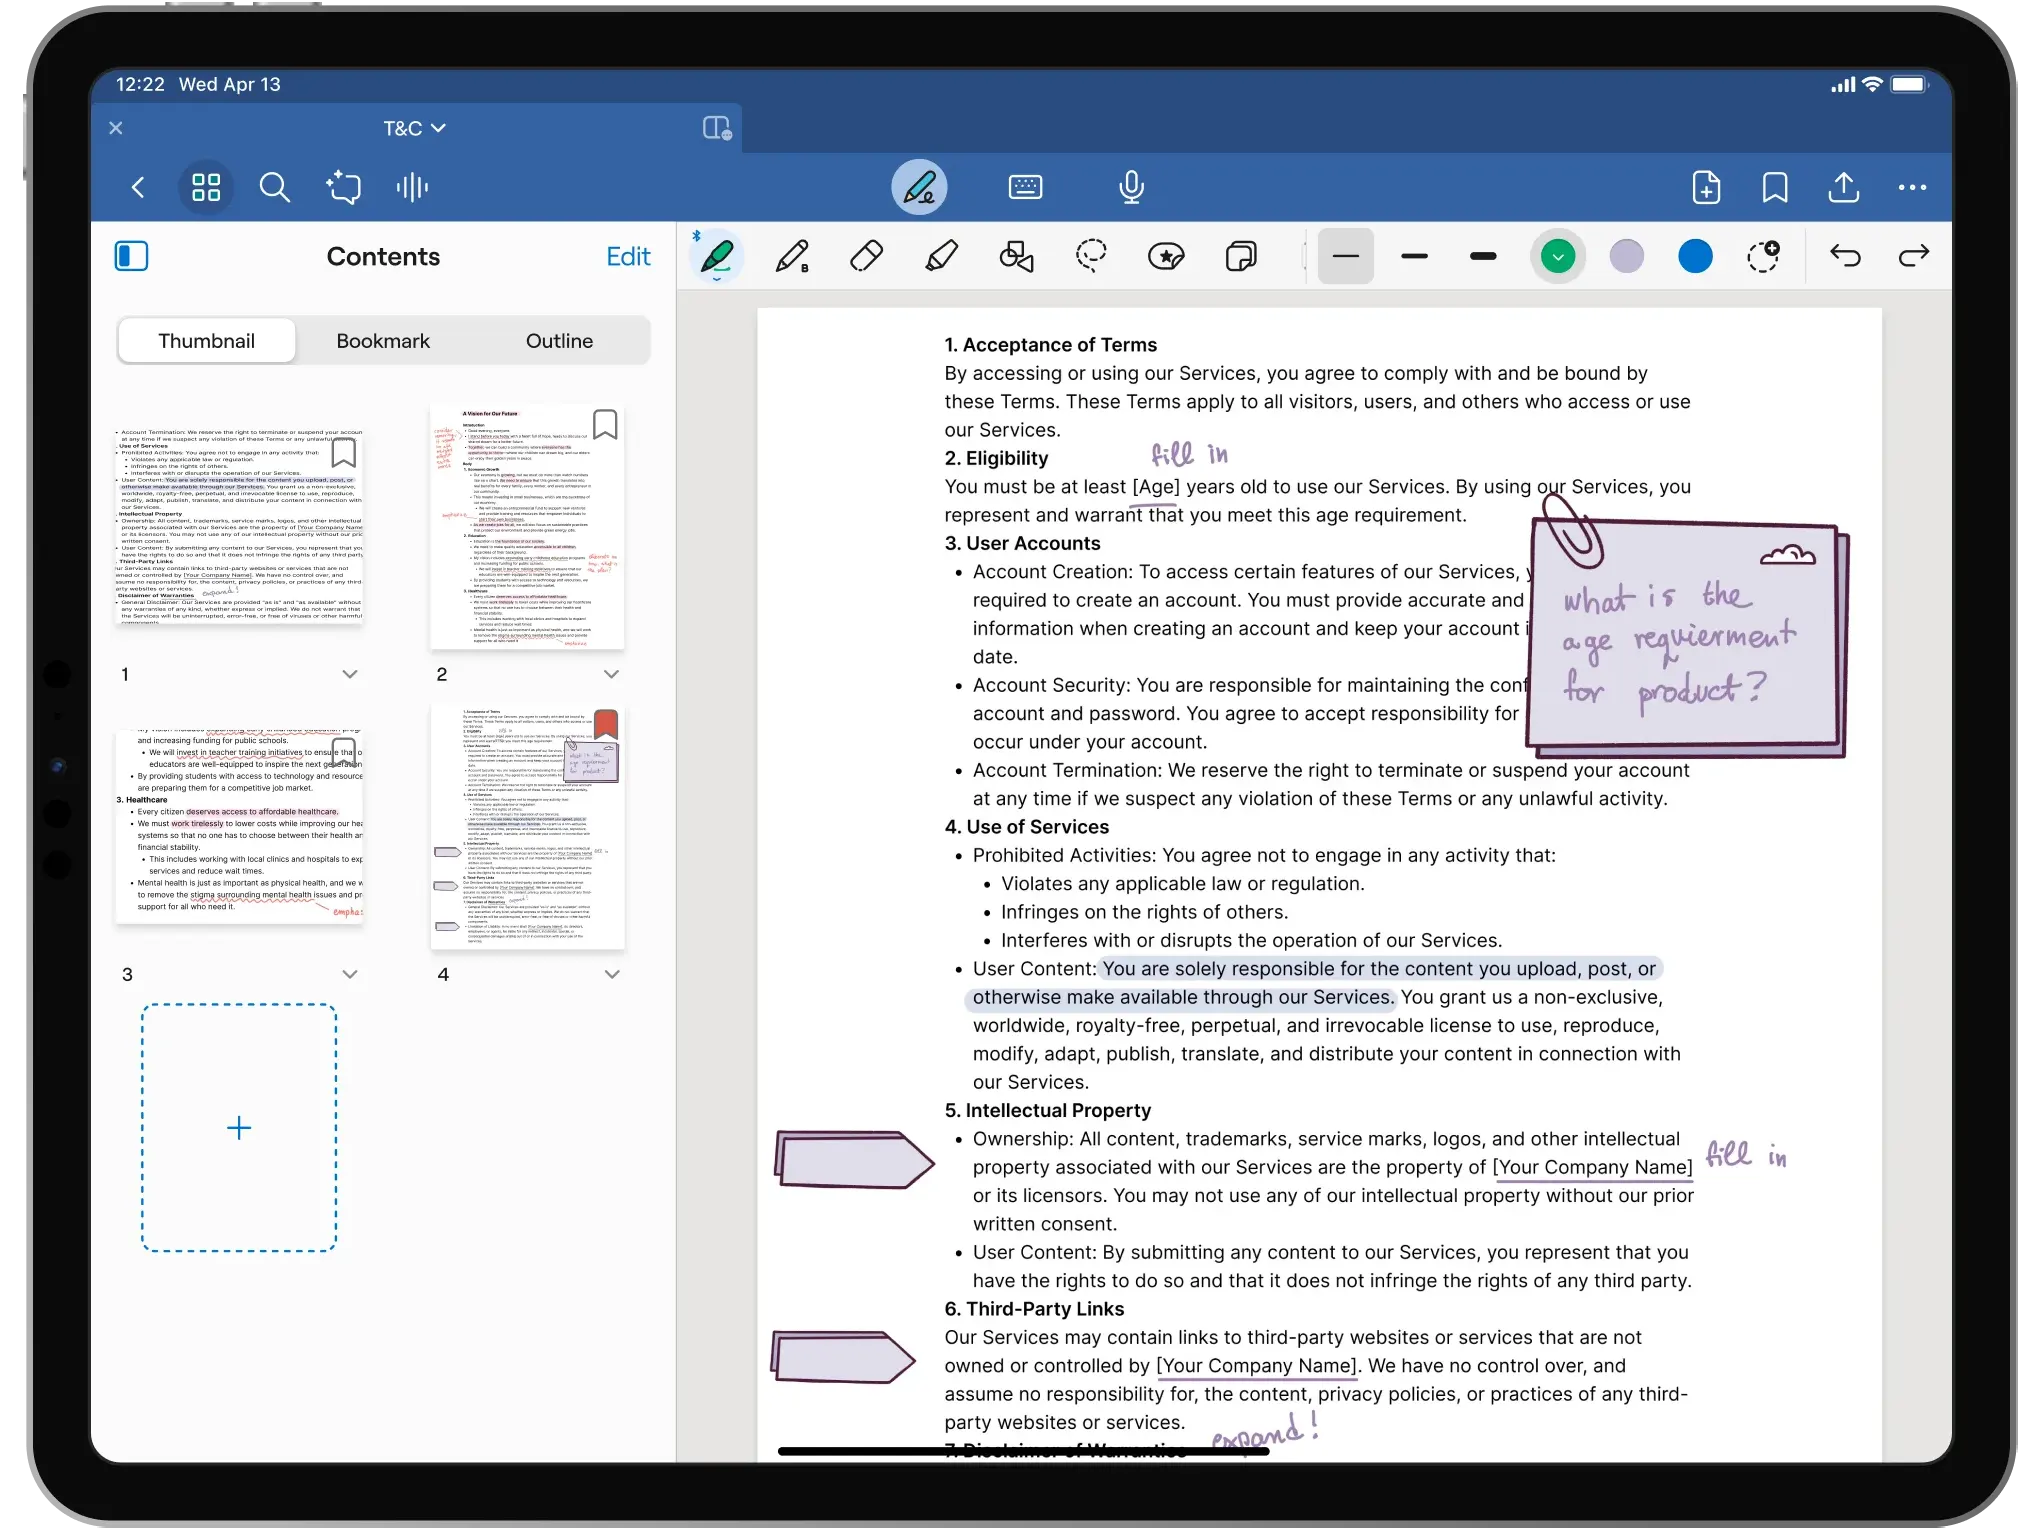The height and width of the screenshot is (1530, 2040).
Task: Tap the "3. User Accounts" heading
Action: (1022, 543)
